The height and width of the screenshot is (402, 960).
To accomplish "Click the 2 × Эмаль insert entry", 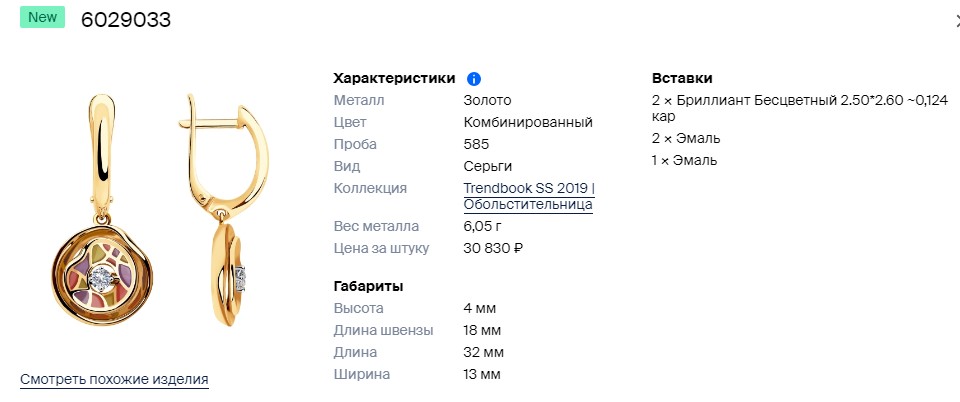I will tap(686, 138).
